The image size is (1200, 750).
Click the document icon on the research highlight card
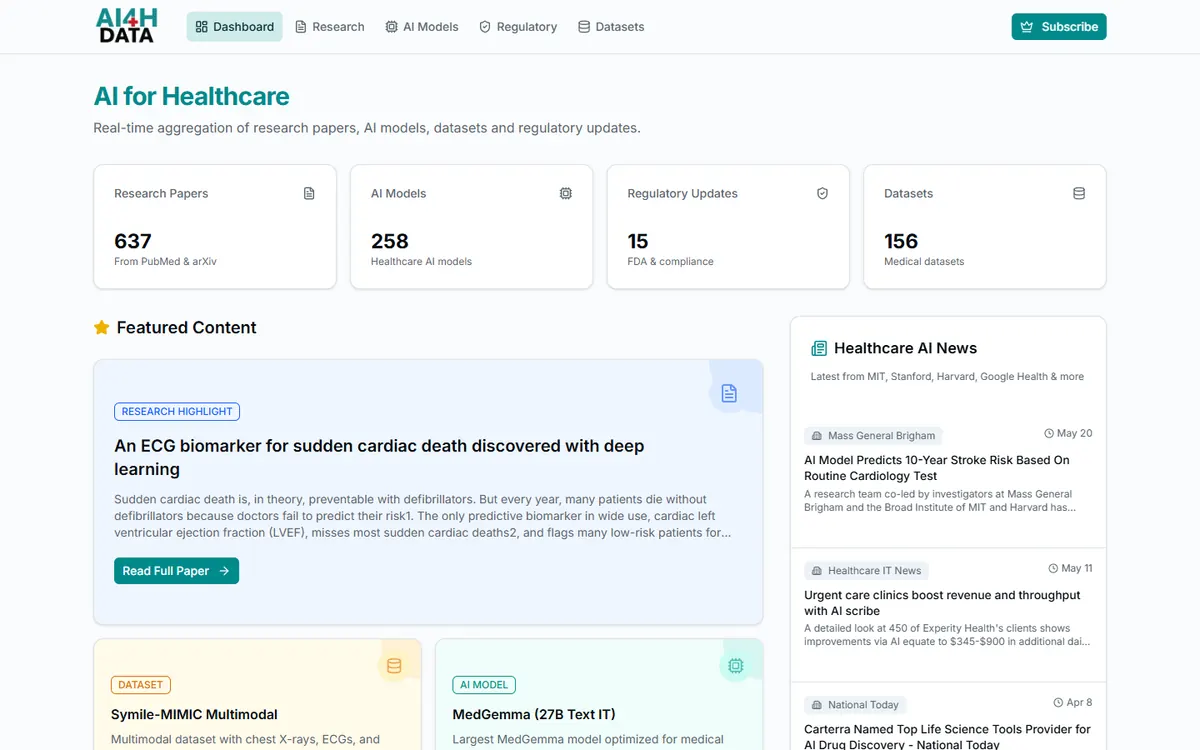click(x=729, y=393)
